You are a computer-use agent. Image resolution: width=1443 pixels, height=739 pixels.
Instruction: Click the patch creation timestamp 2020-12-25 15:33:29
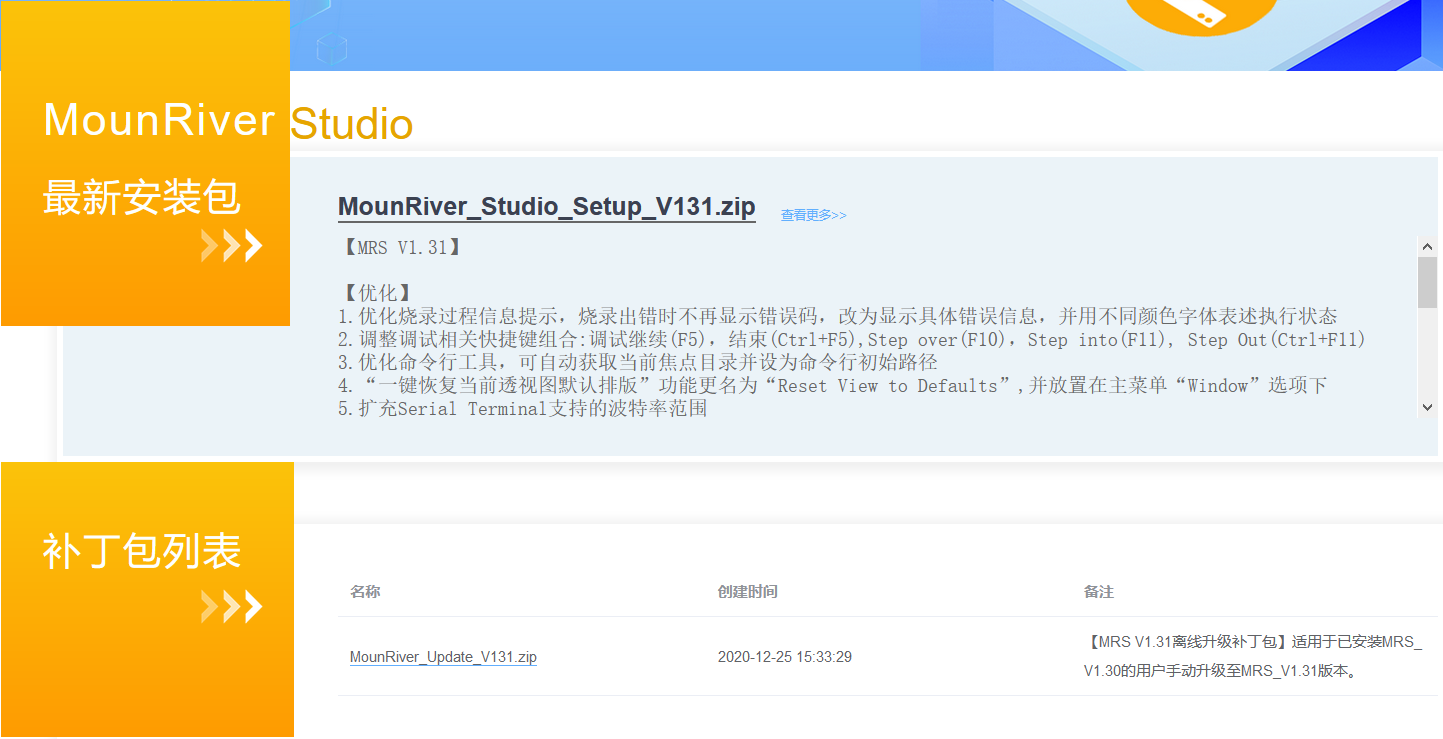[787, 657]
